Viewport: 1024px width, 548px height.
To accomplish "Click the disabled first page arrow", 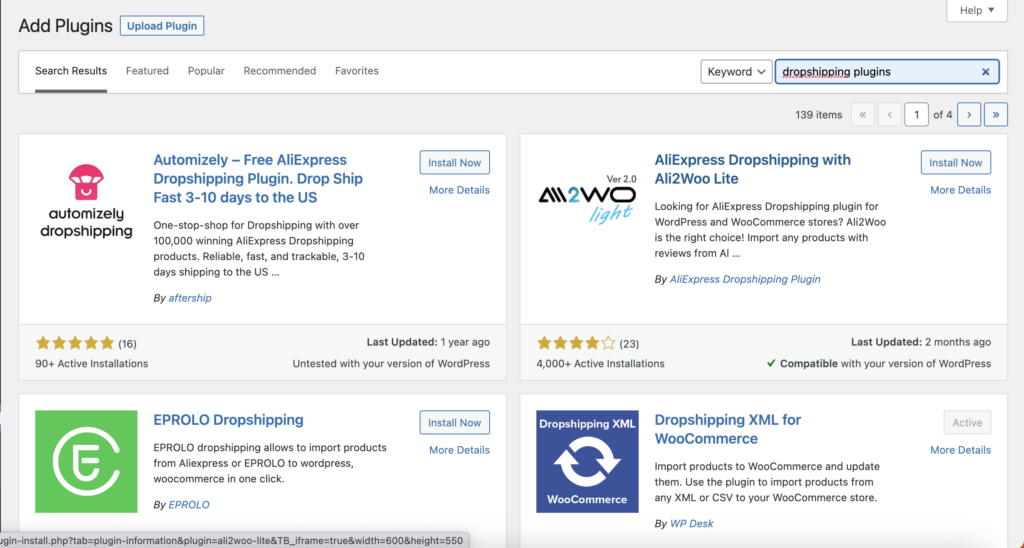I will (x=863, y=114).
